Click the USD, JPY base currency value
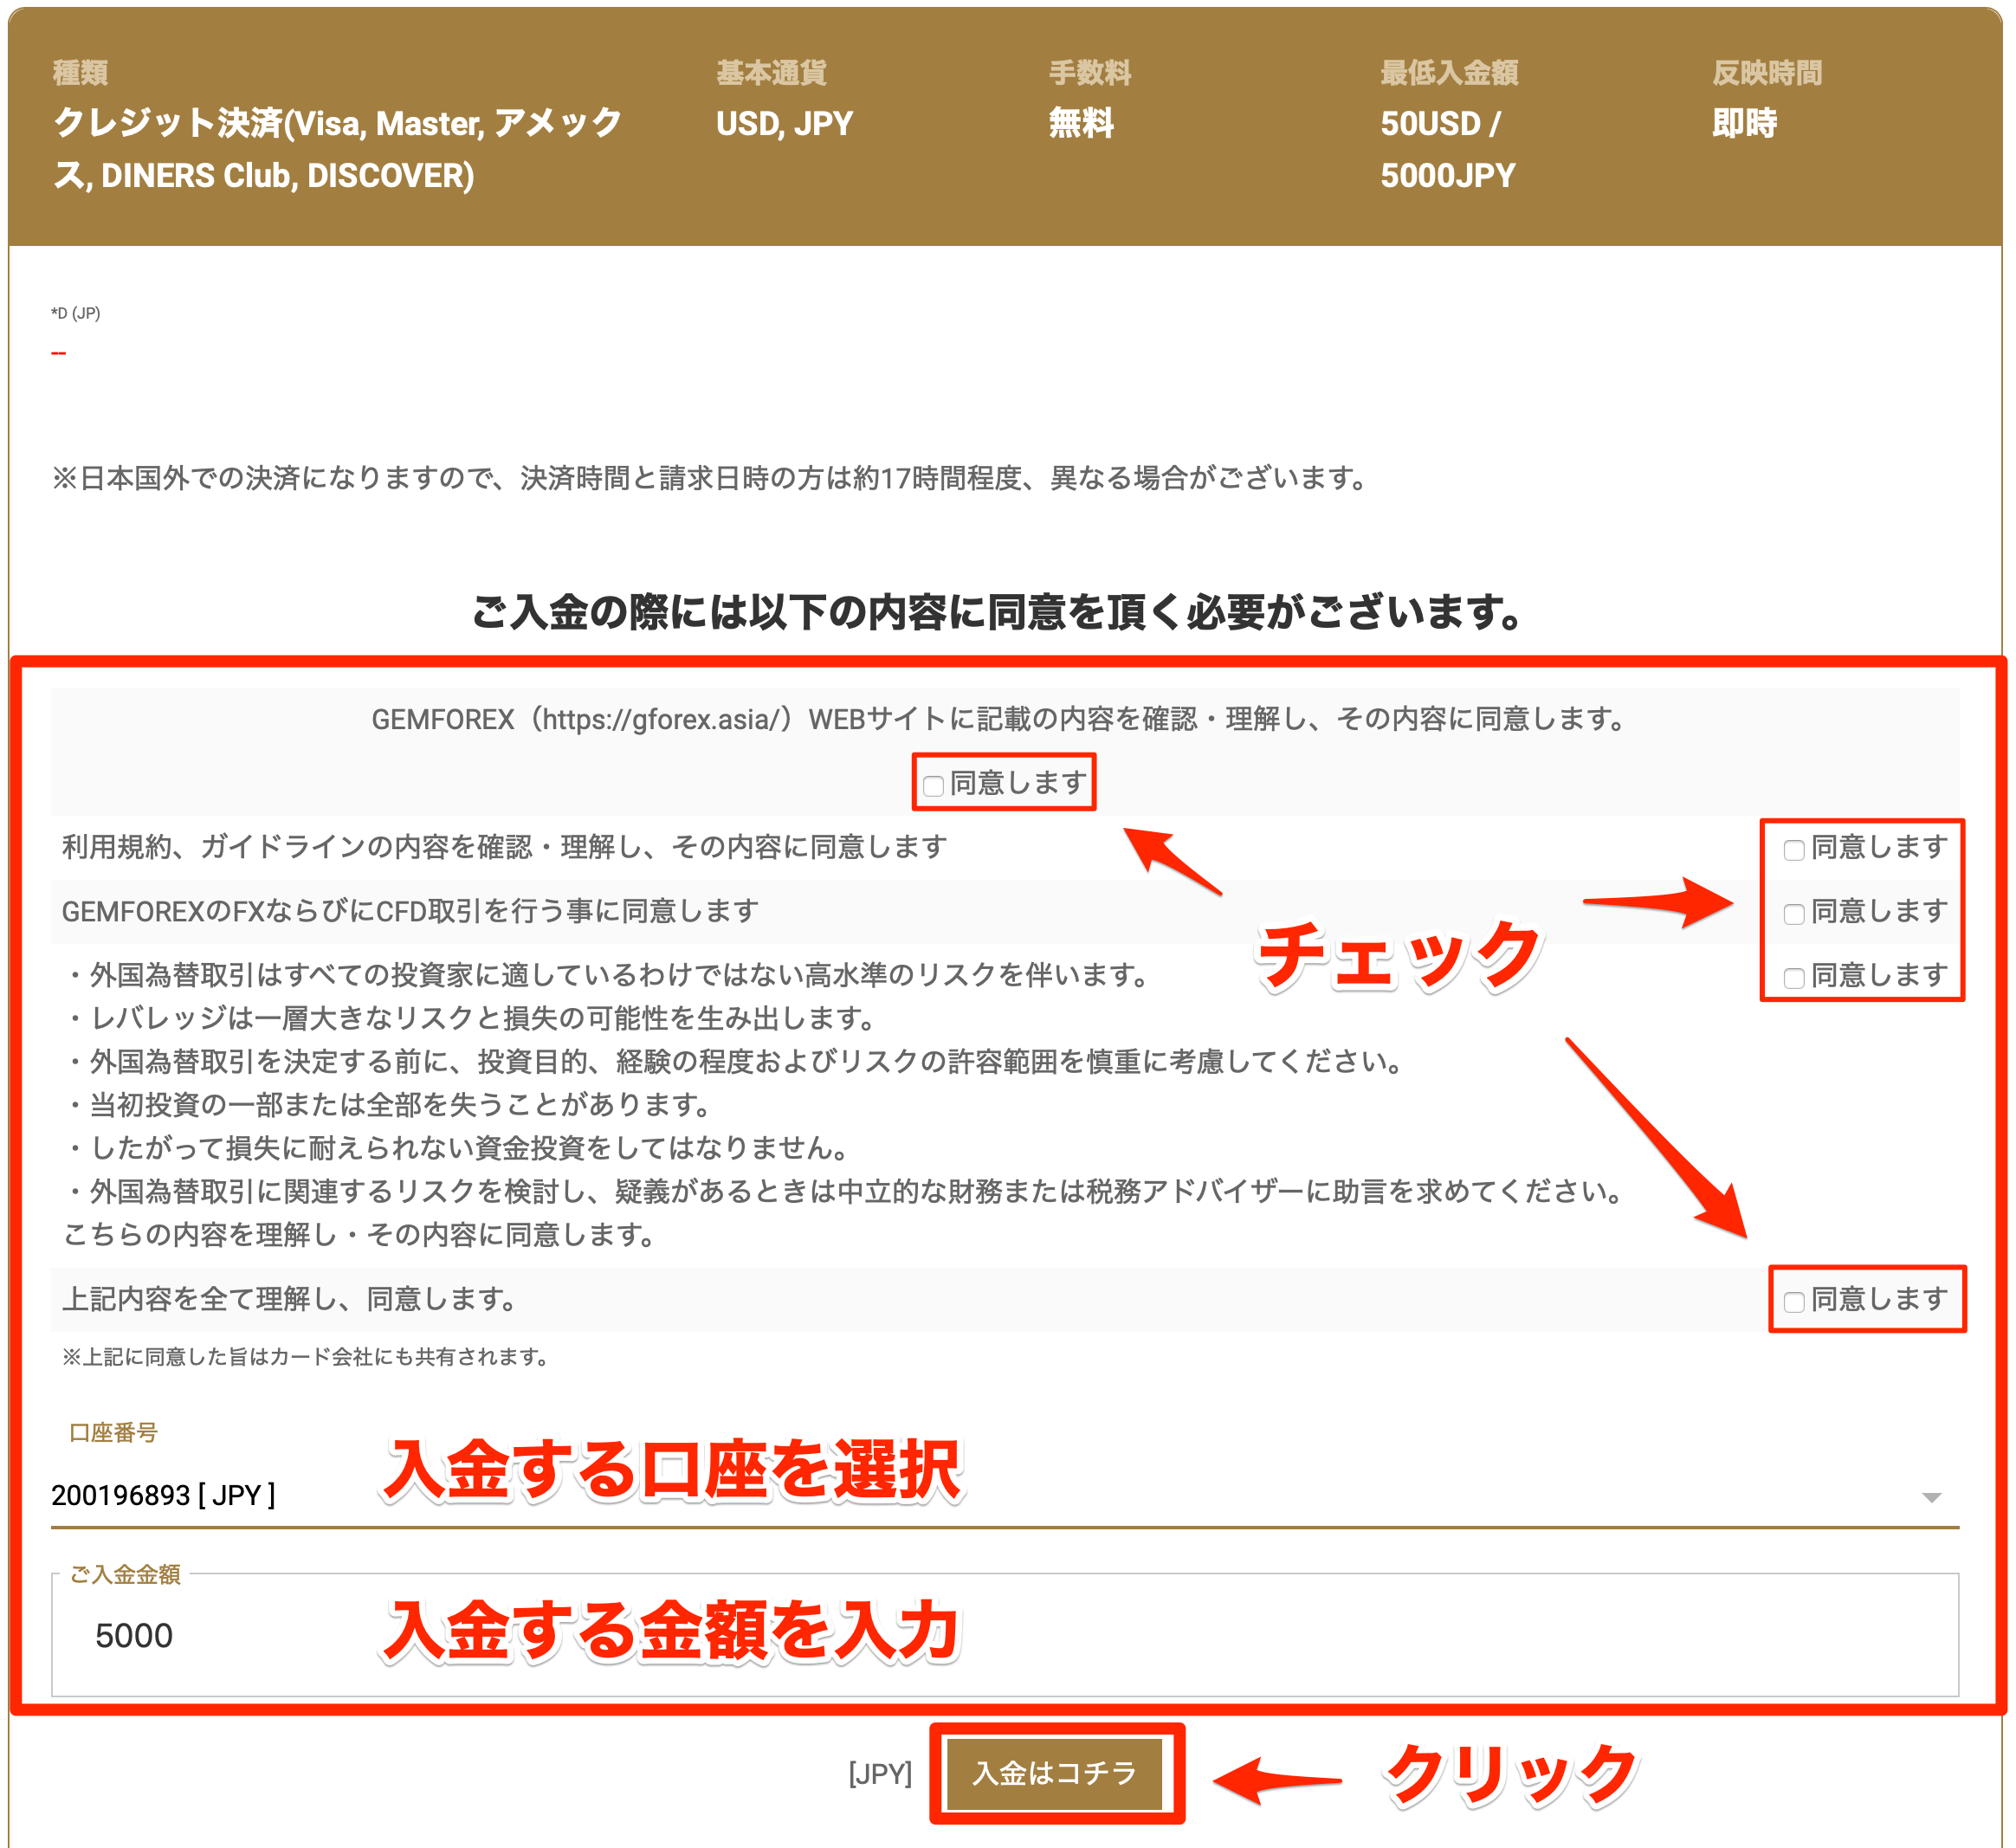 784,123
